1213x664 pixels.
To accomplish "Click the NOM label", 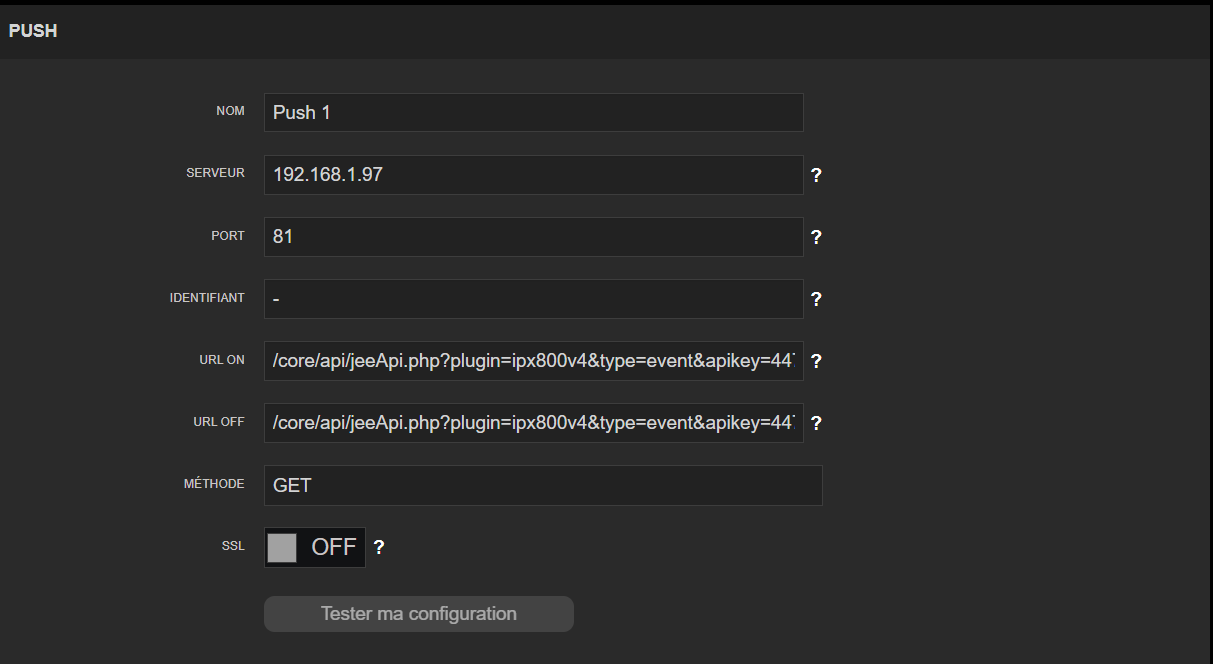I will pyautogui.click(x=230, y=111).
